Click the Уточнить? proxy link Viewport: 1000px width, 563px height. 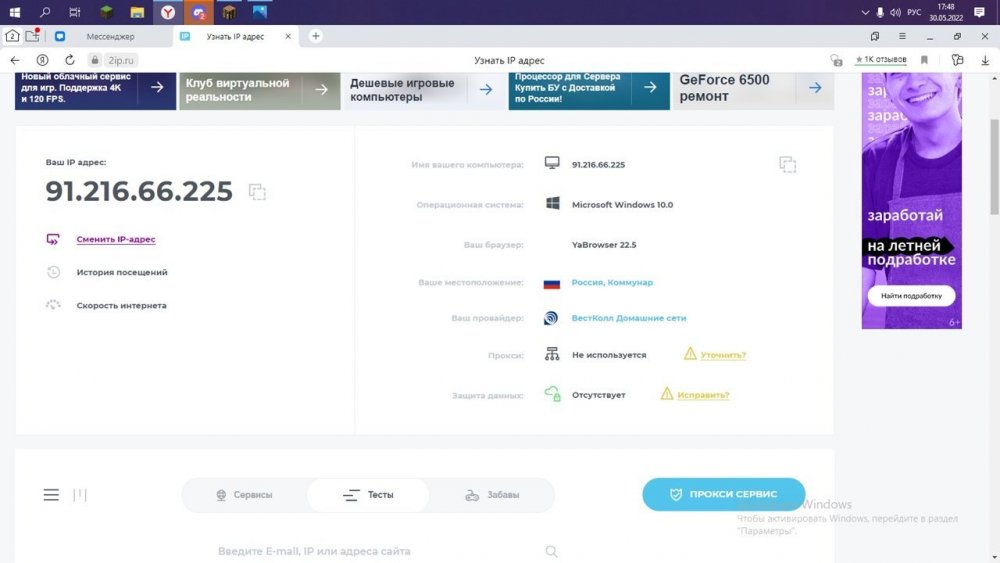[x=723, y=355]
